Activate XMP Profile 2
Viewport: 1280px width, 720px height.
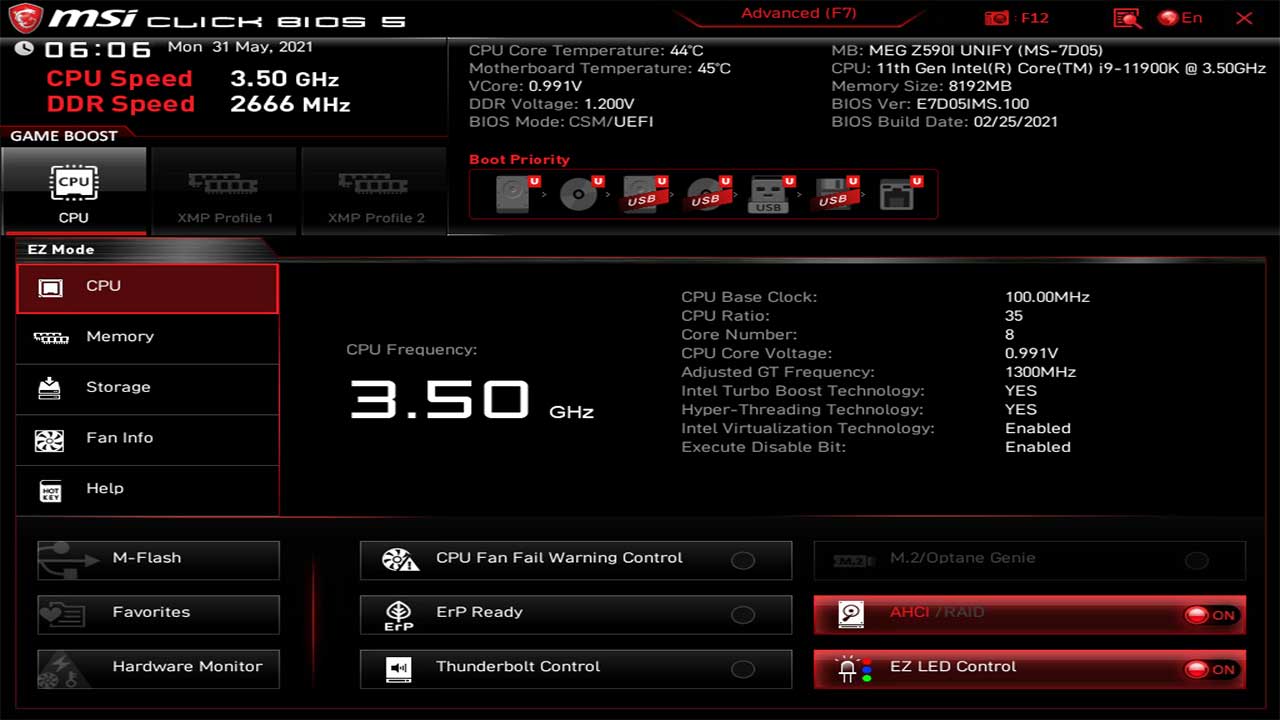coord(375,190)
